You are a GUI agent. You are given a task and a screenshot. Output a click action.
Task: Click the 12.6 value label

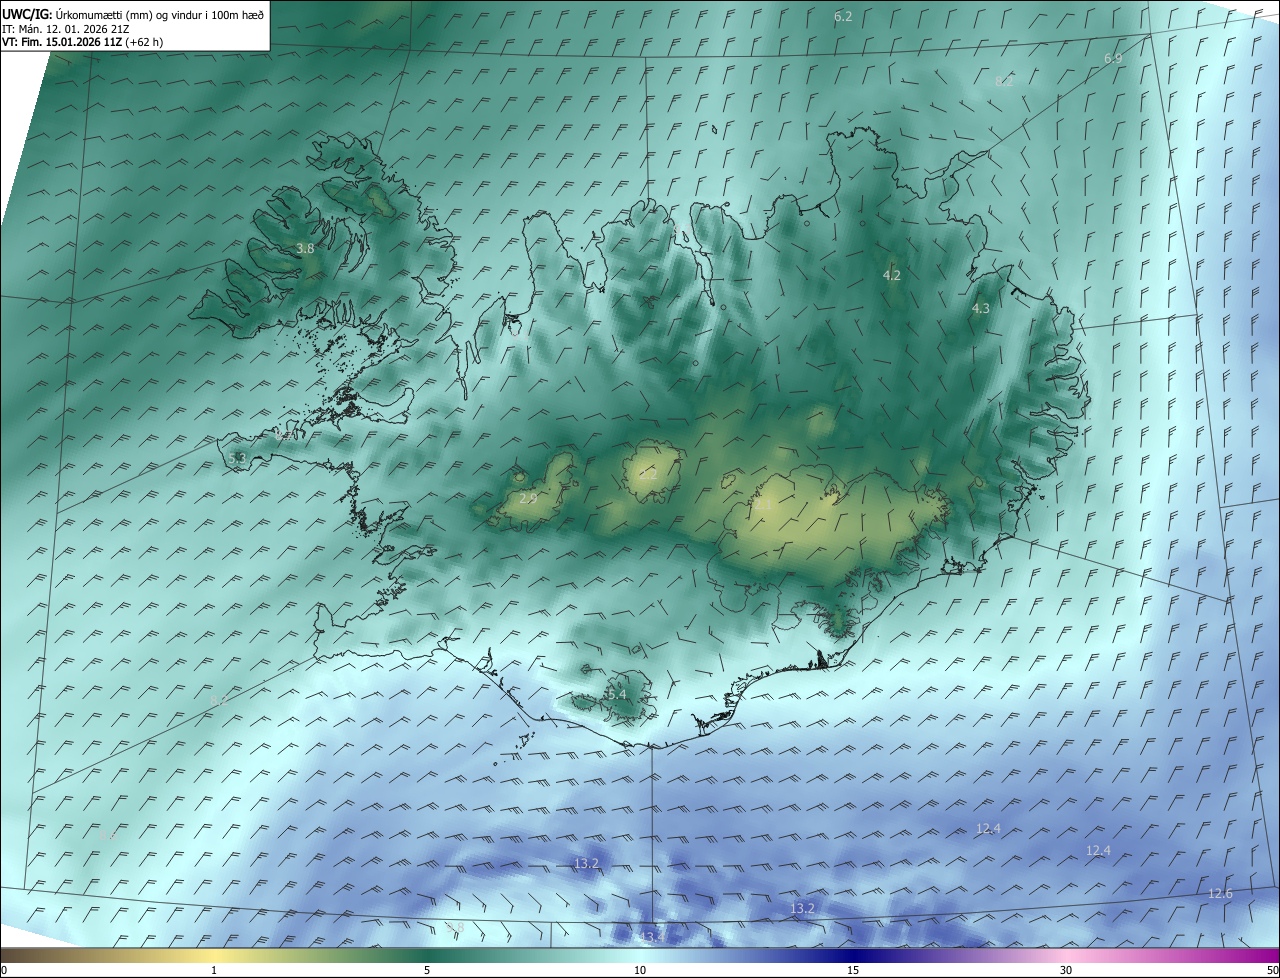coord(1220,893)
